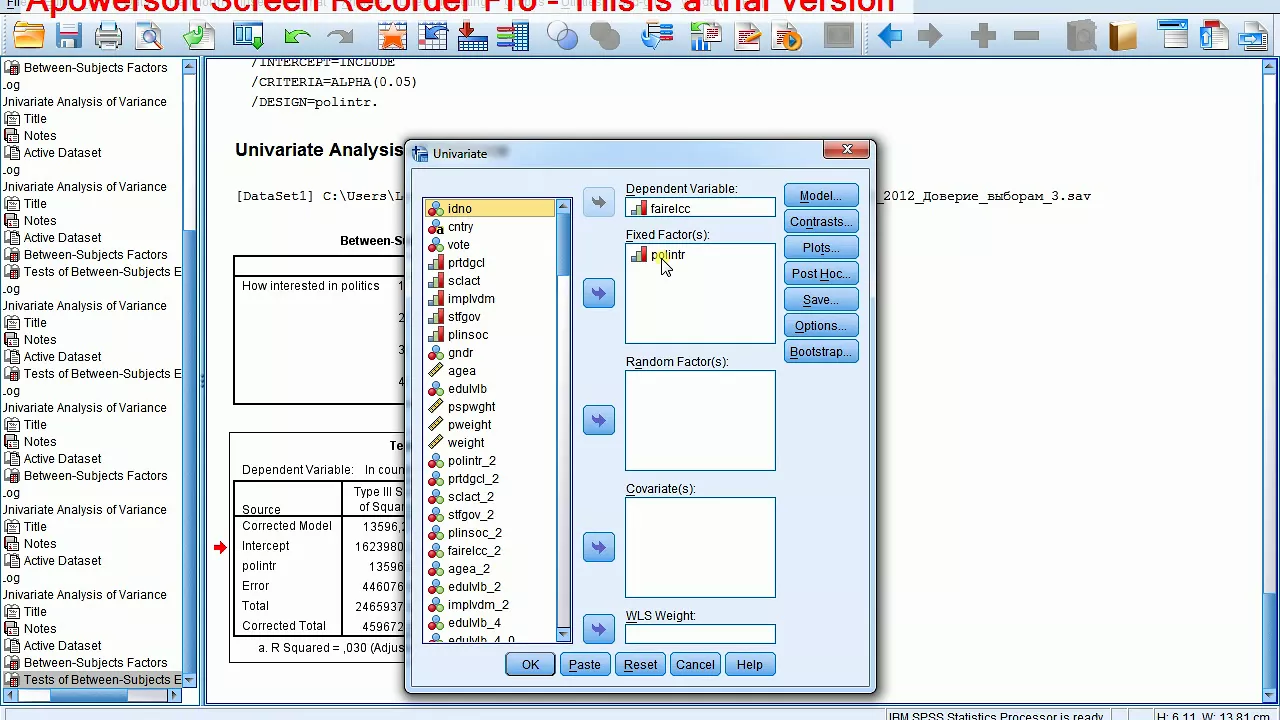Move variable into Covariate(s) with arrow

click(599, 547)
